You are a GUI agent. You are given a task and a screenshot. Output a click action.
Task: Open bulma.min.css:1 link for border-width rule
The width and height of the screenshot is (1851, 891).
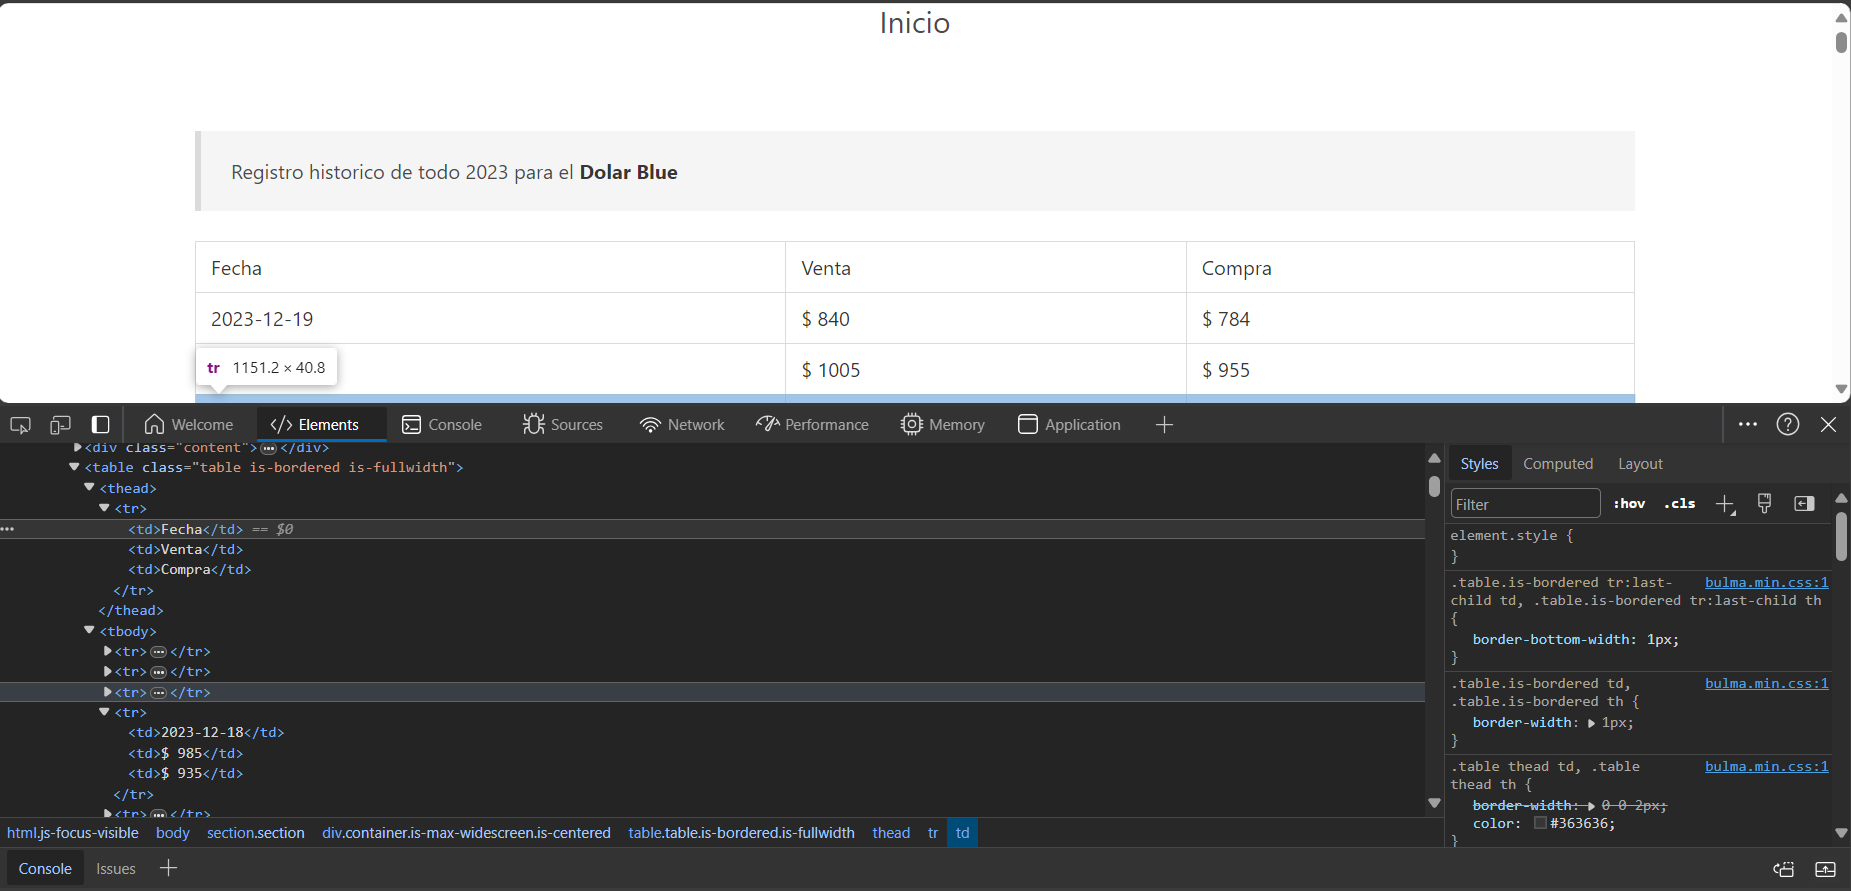tap(1766, 684)
